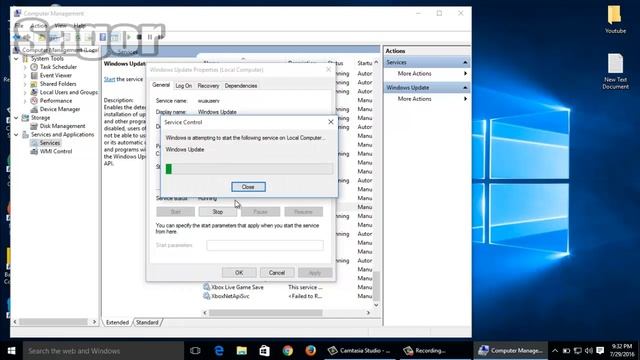This screenshot has height=360, width=640.
Task: Open the File menu
Action: point(19,26)
